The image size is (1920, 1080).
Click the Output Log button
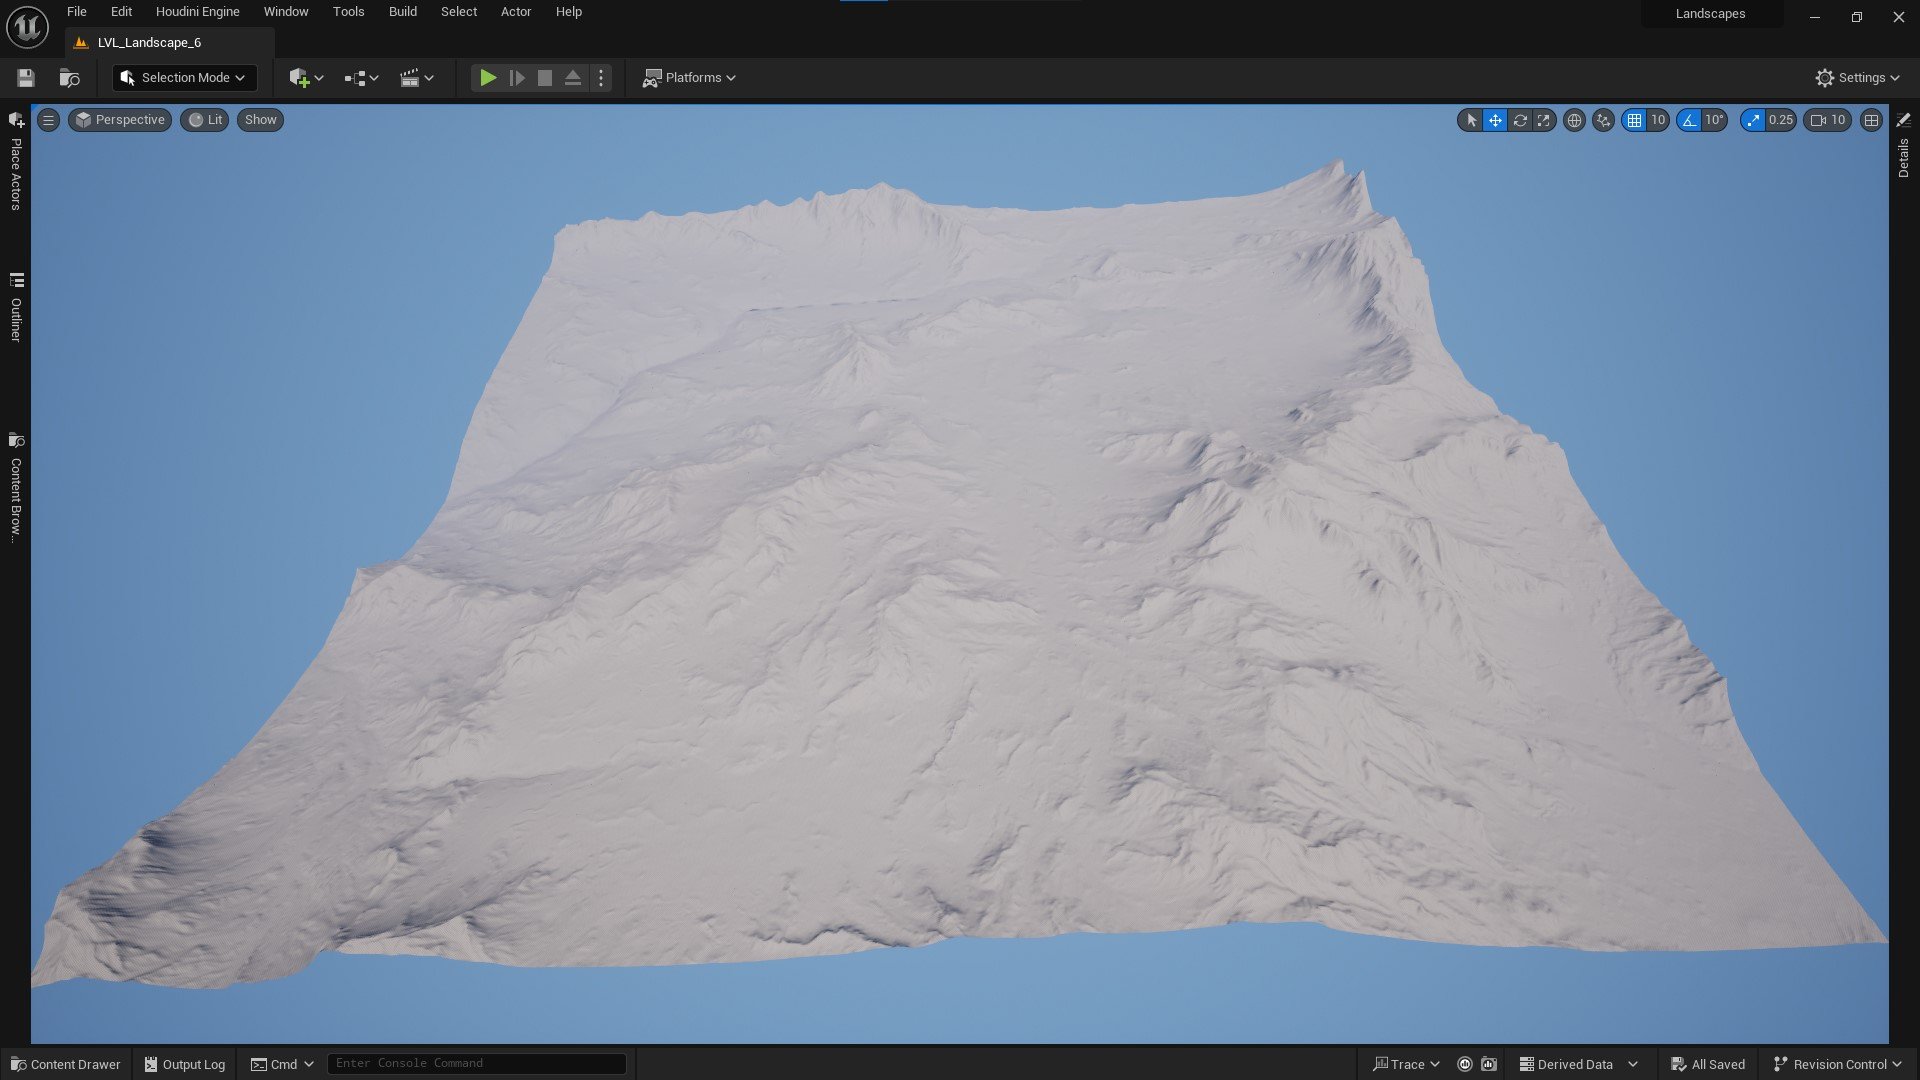click(x=185, y=1064)
